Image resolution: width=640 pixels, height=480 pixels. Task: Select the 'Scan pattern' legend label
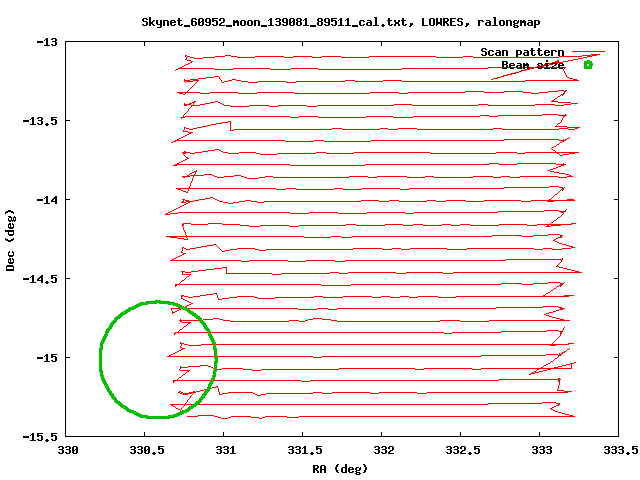pyautogui.click(x=522, y=52)
